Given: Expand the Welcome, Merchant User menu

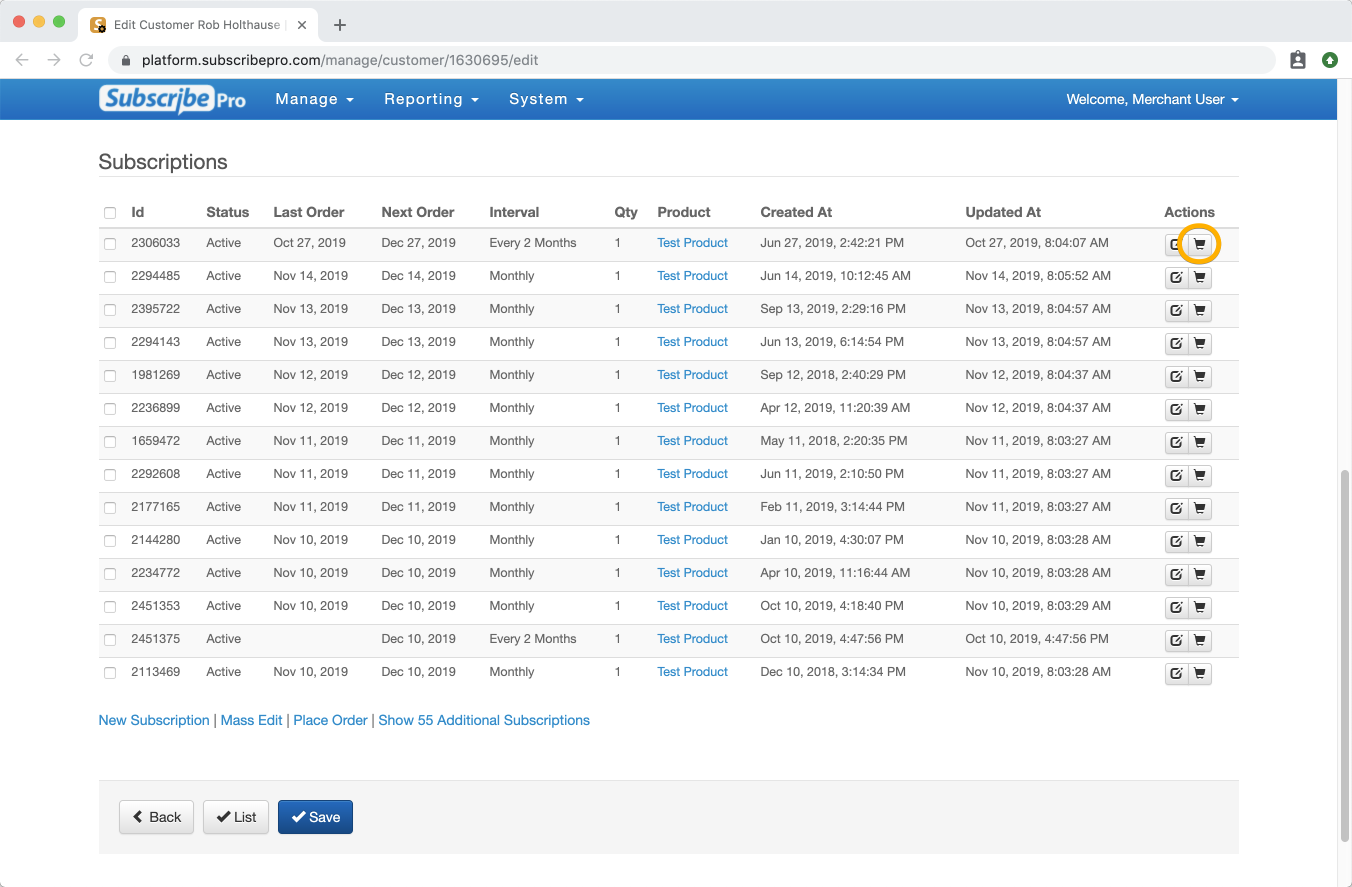Looking at the screenshot, I should [x=1152, y=99].
